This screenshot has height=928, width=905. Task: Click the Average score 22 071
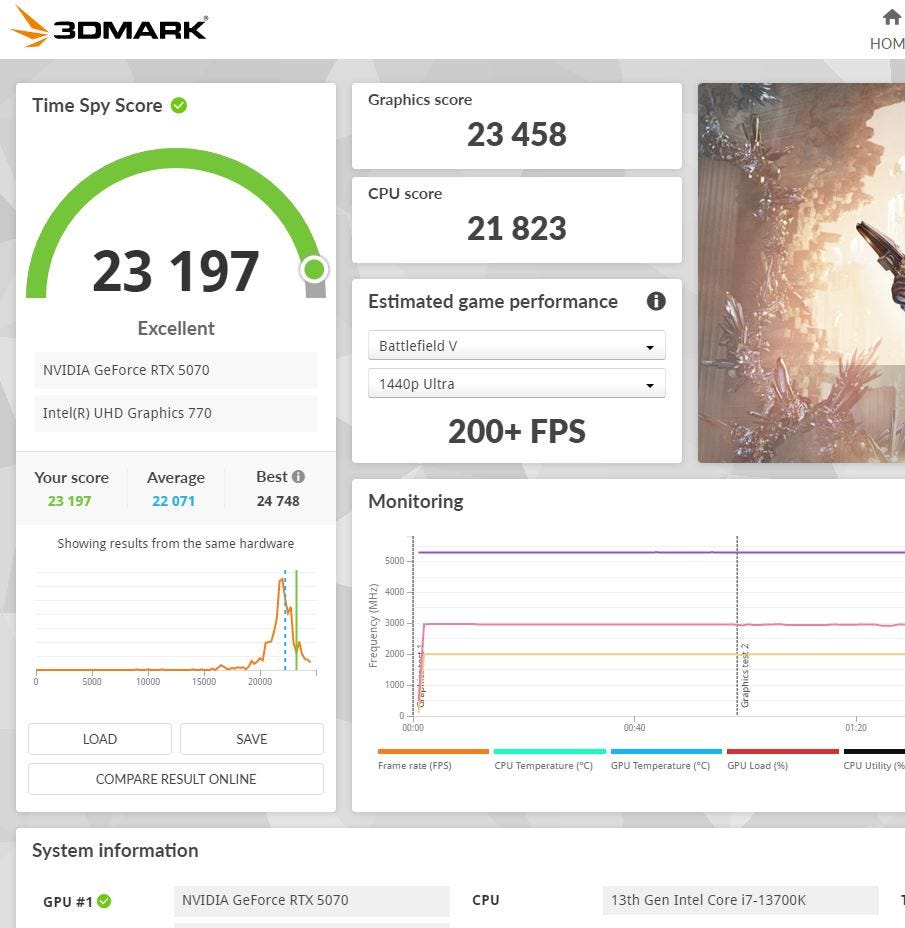[x=173, y=501]
